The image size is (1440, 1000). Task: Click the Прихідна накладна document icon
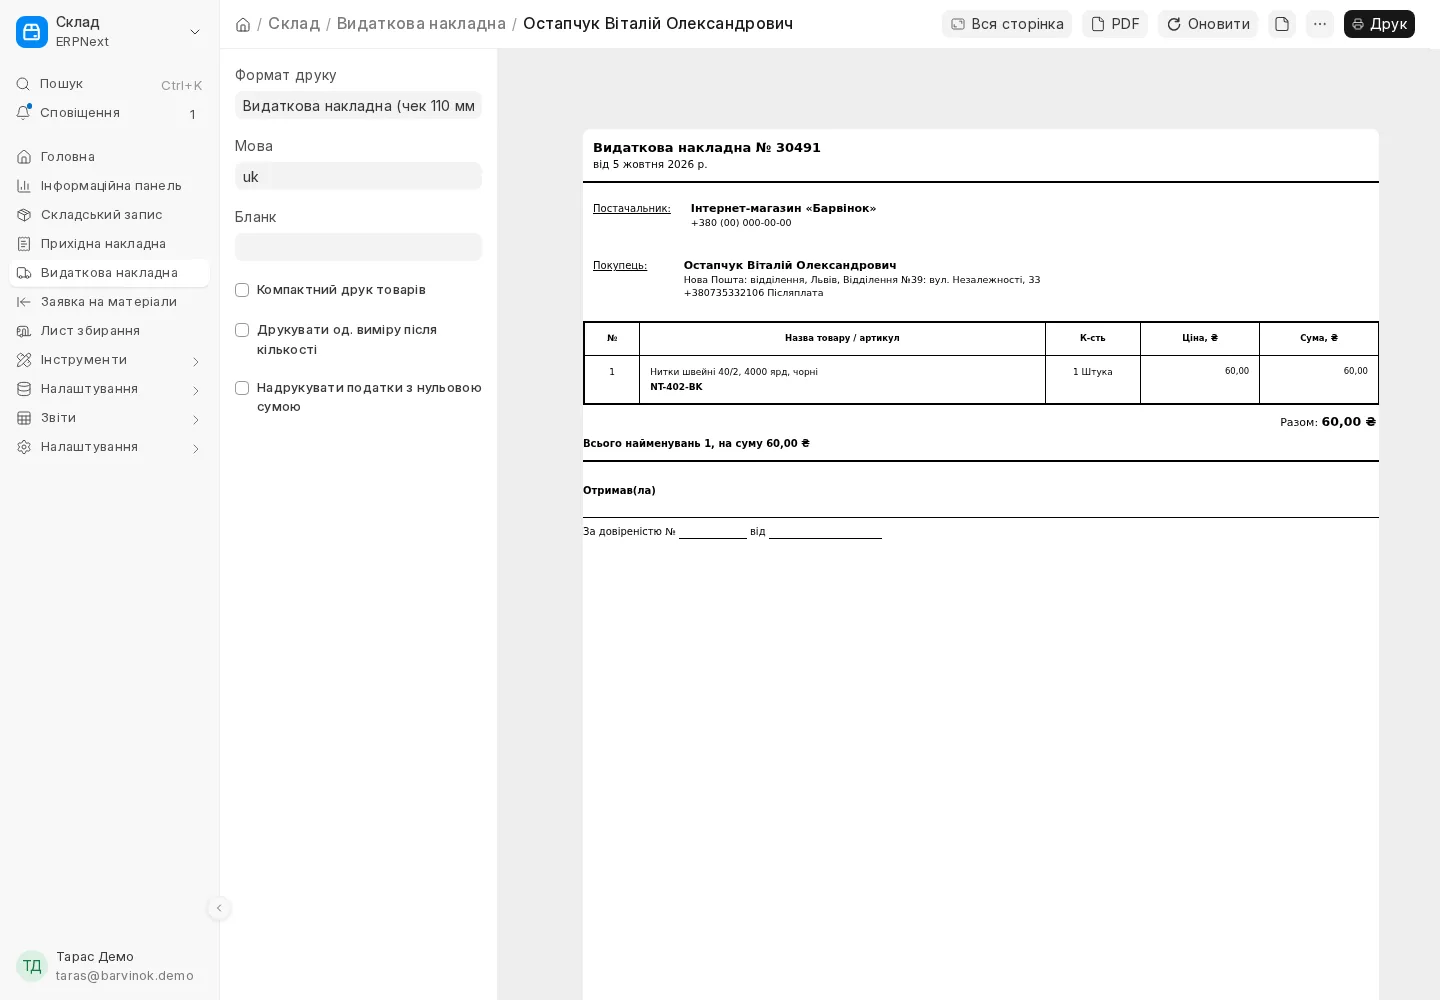pos(24,244)
